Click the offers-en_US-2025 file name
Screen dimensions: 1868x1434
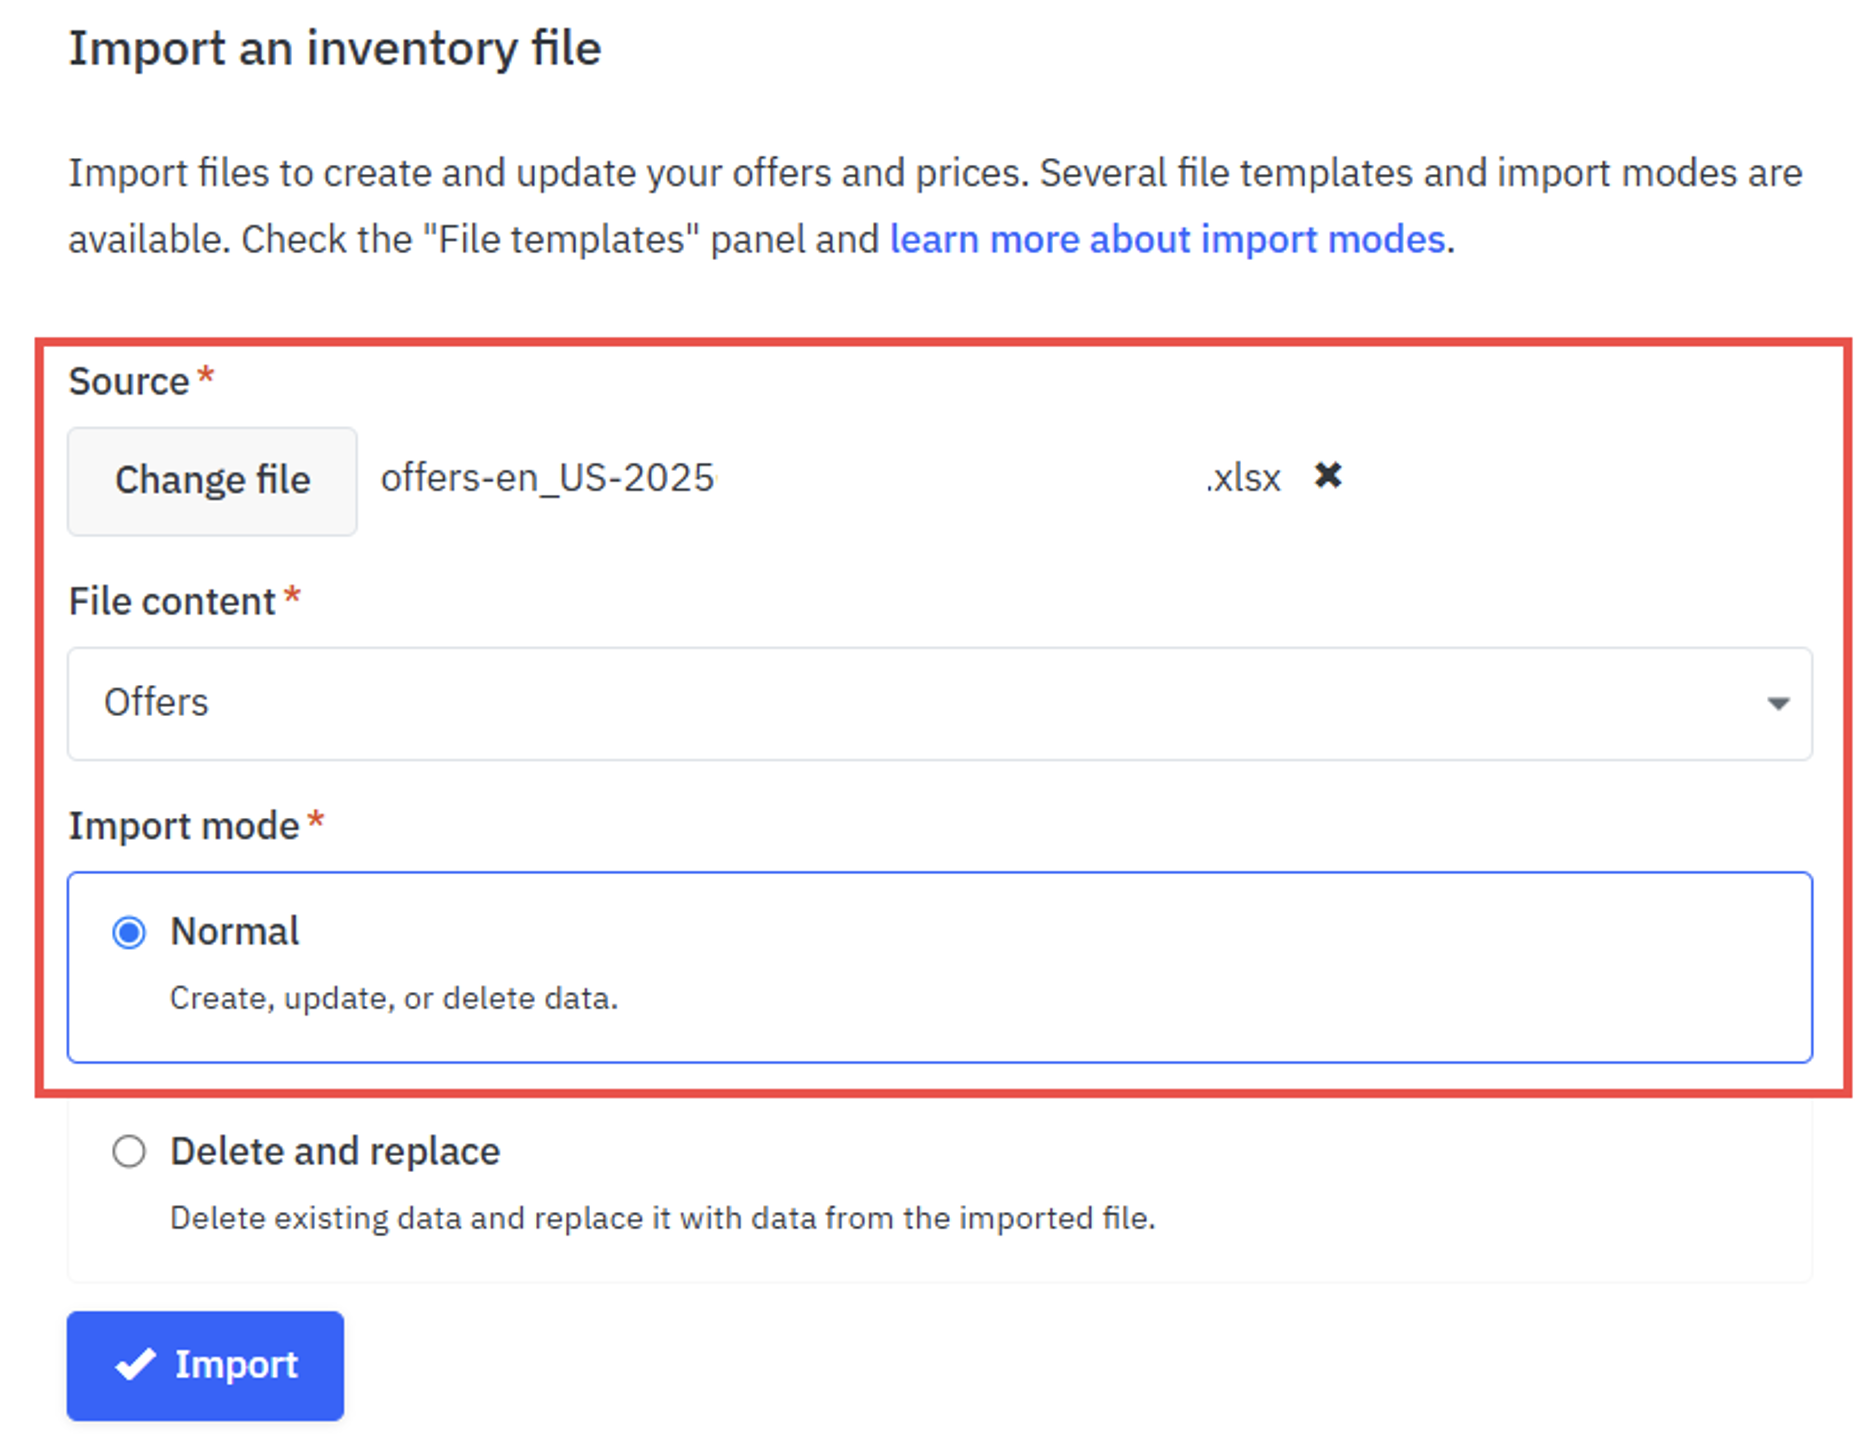(x=547, y=478)
